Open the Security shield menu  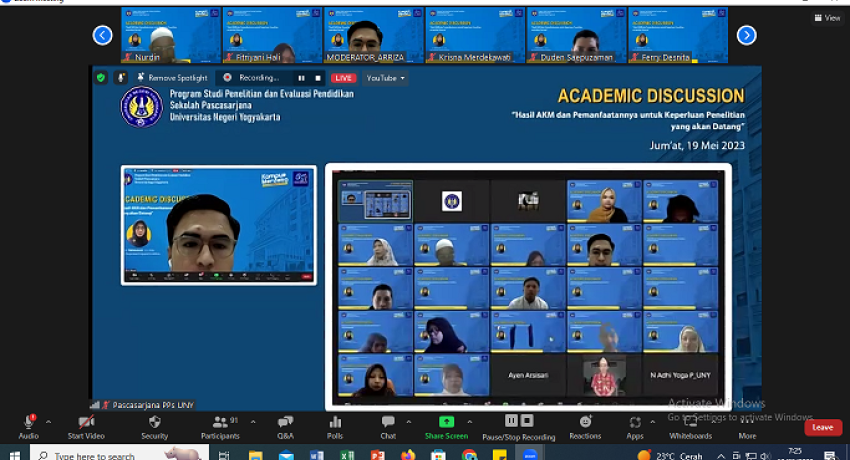click(x=154, y=427)
